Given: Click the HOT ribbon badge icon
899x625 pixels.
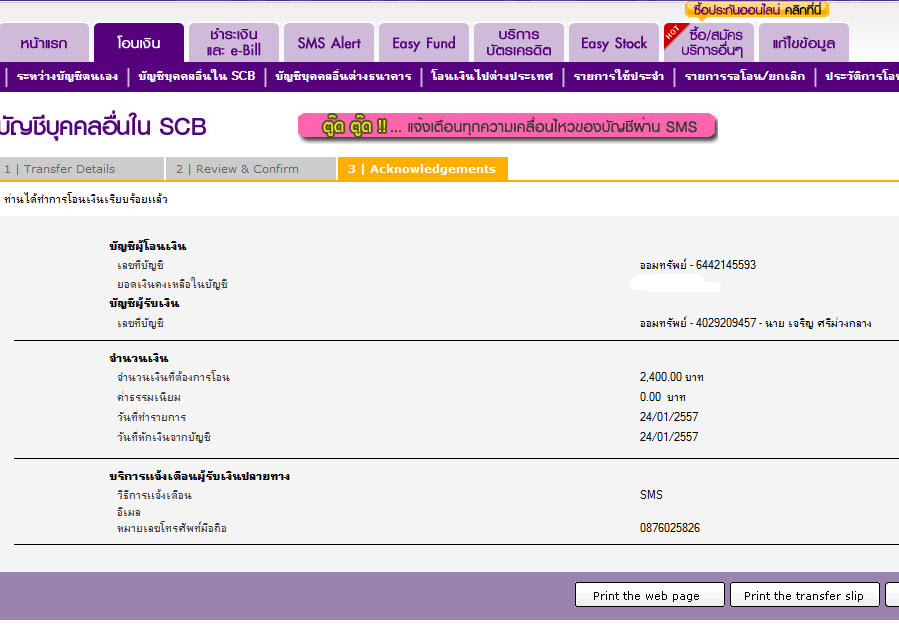Looking at the screenshot, I should (x=673, y=32).
